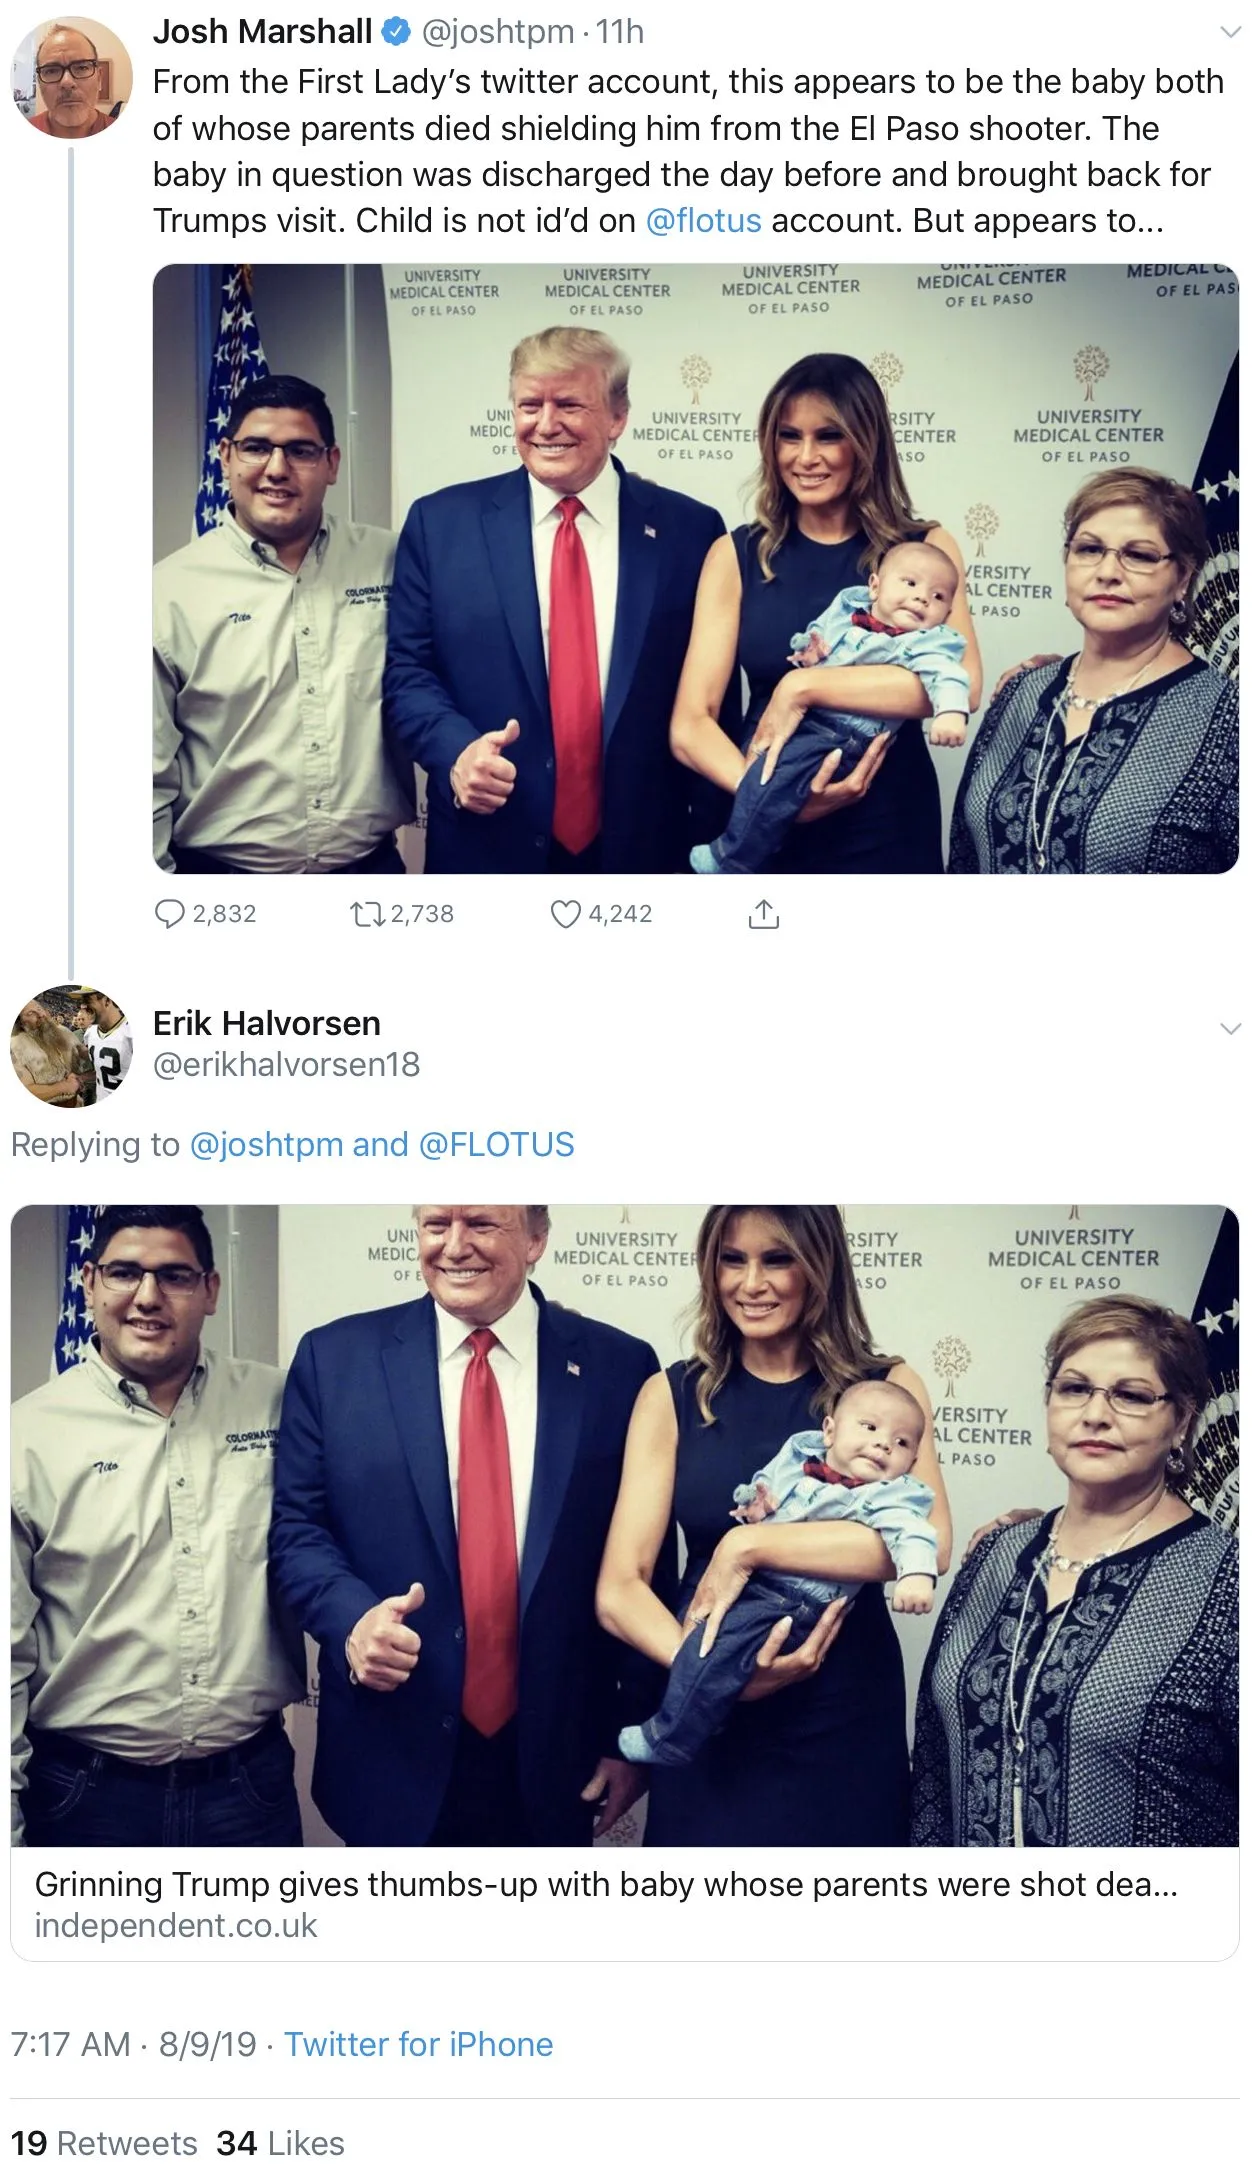View the 19 Retweets list

point(104,2143)
